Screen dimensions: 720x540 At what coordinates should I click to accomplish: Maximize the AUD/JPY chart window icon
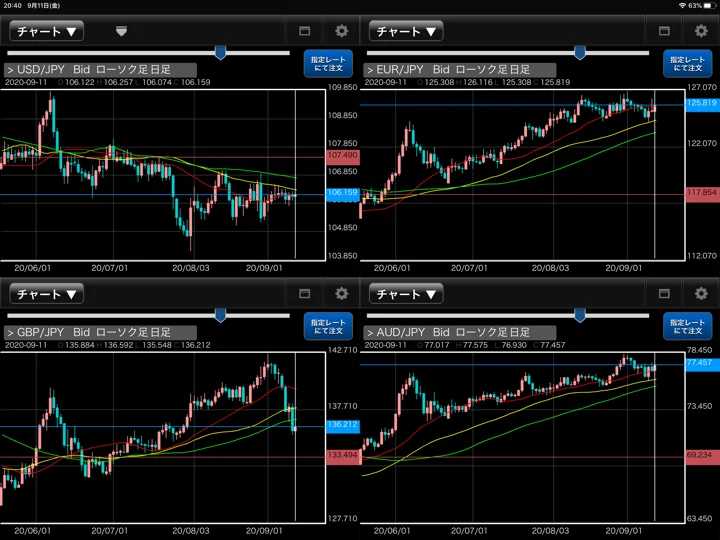664,293
